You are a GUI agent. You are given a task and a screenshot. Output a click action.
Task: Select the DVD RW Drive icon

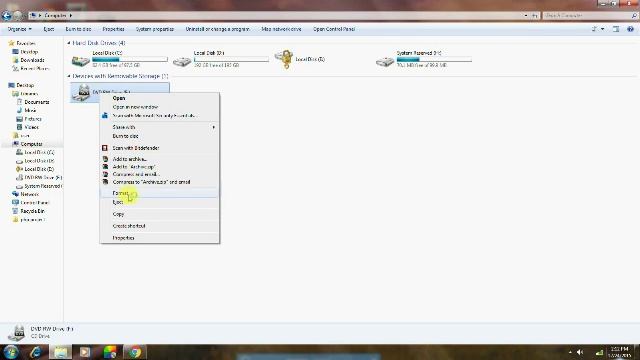click(x=81, y=92)
